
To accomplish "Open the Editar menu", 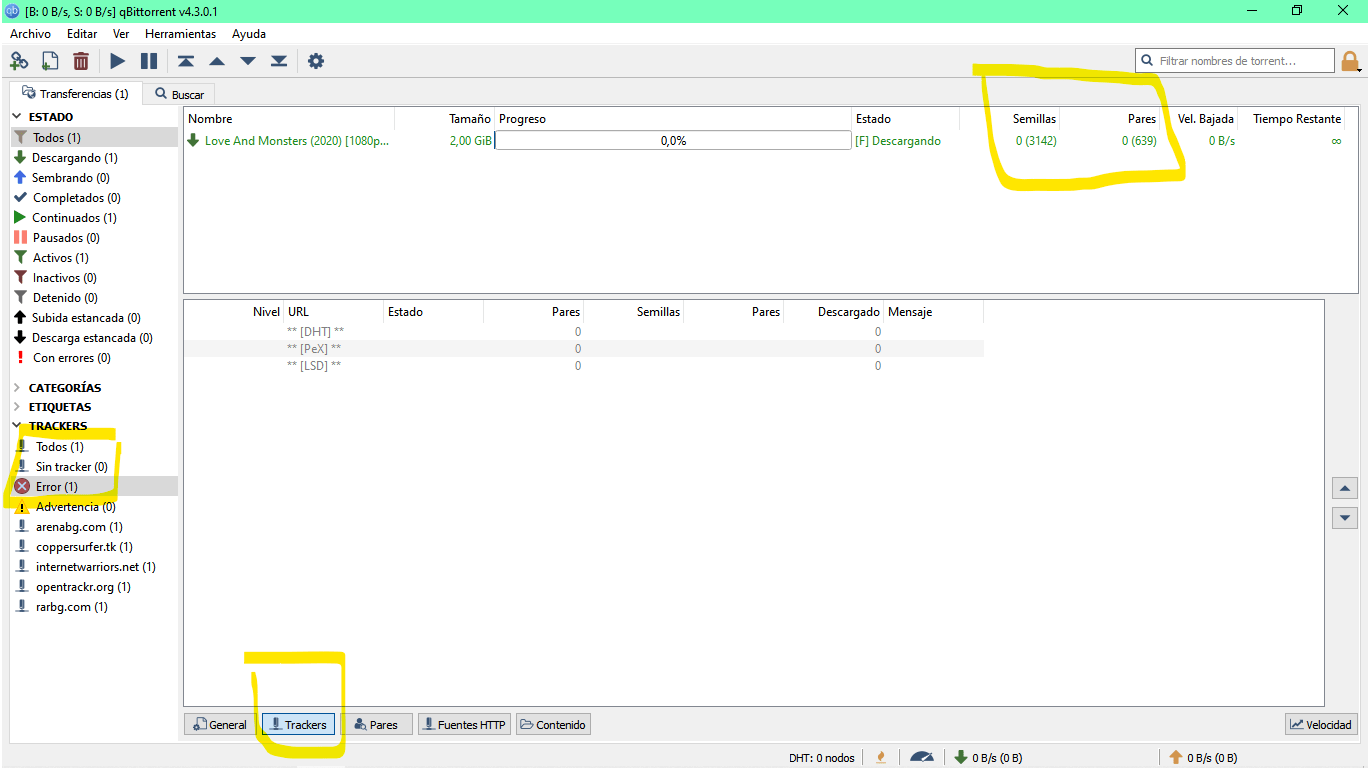I will click(82, 34).
